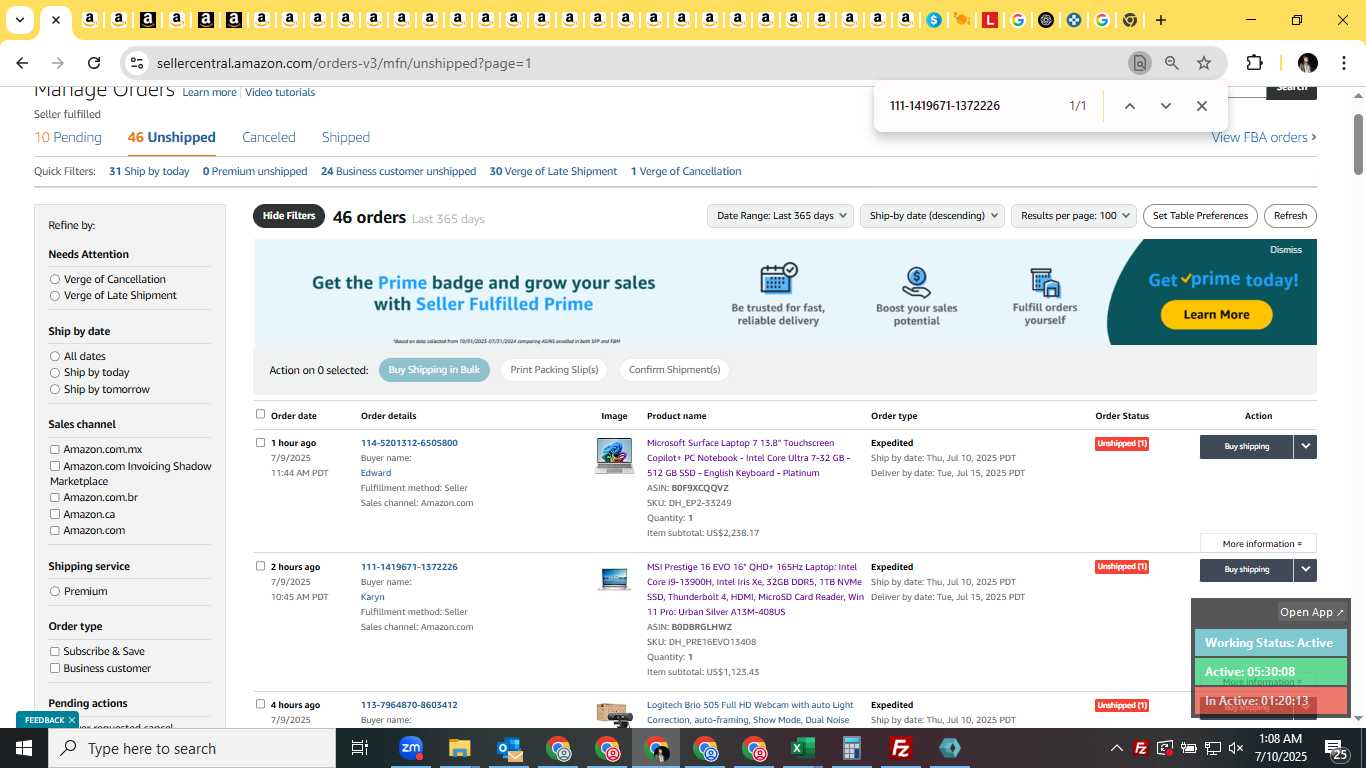
Task: Open the Date Range dropdown
Action: [x=780, y=216]
